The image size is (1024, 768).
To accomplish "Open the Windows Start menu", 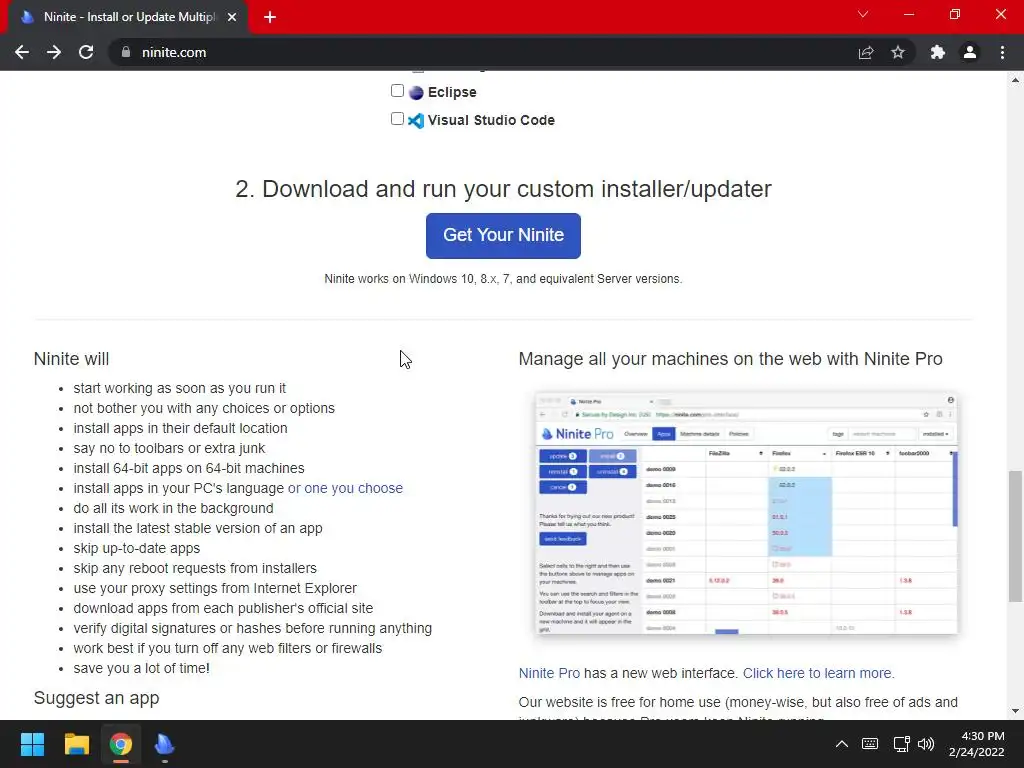I will (x=32, y=744).
